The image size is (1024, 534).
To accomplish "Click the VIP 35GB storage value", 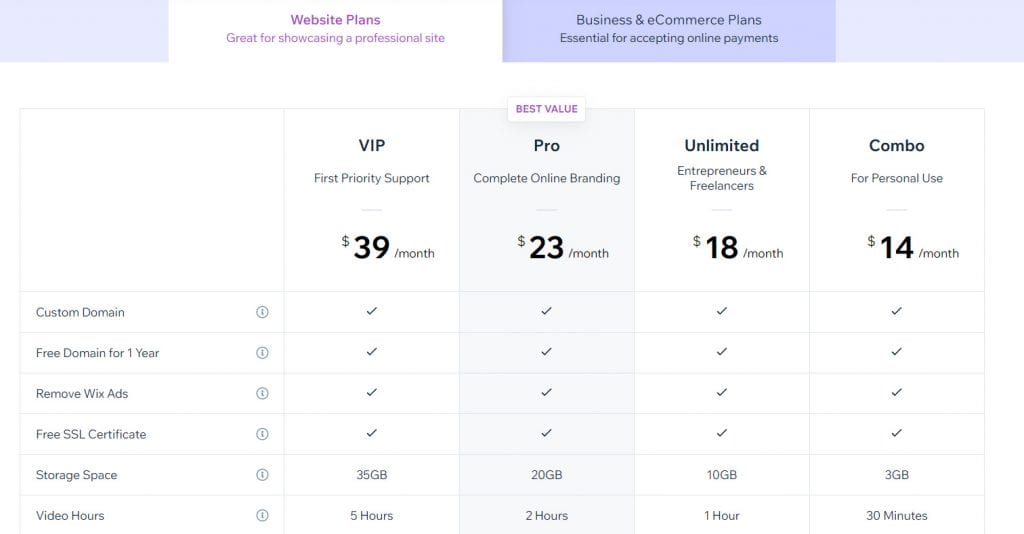I will 372,475.
